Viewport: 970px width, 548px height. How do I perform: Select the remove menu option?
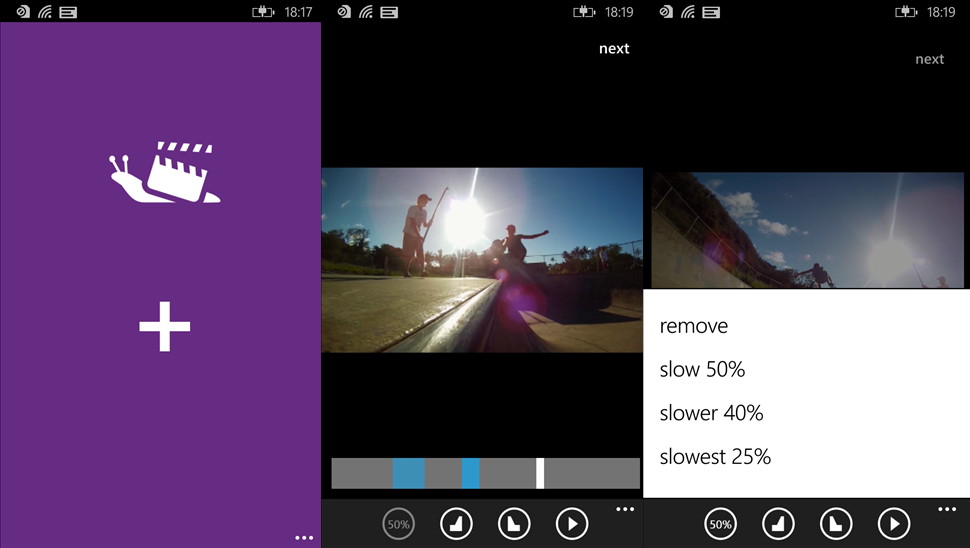pyautogui.click(x=693, y=326)
